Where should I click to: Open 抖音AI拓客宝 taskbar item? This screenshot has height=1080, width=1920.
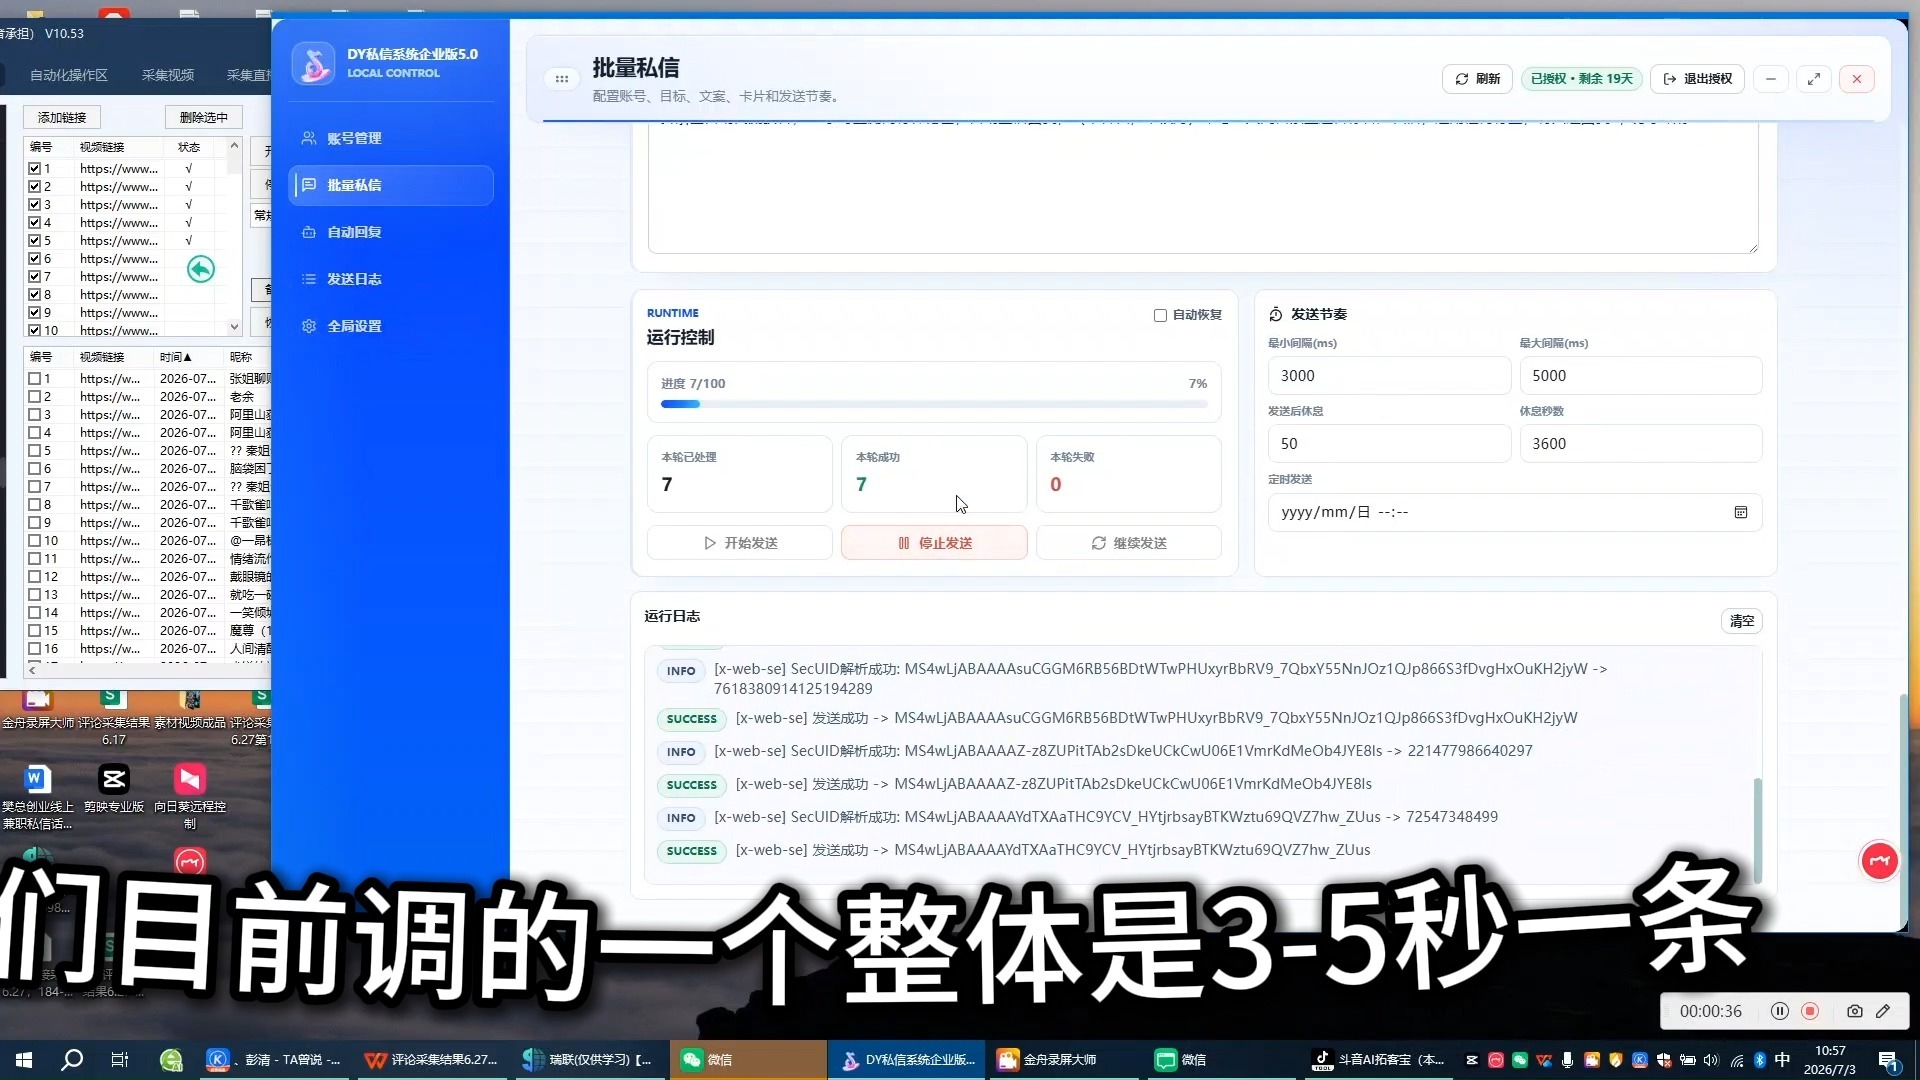click(x=1378, y=1060)
